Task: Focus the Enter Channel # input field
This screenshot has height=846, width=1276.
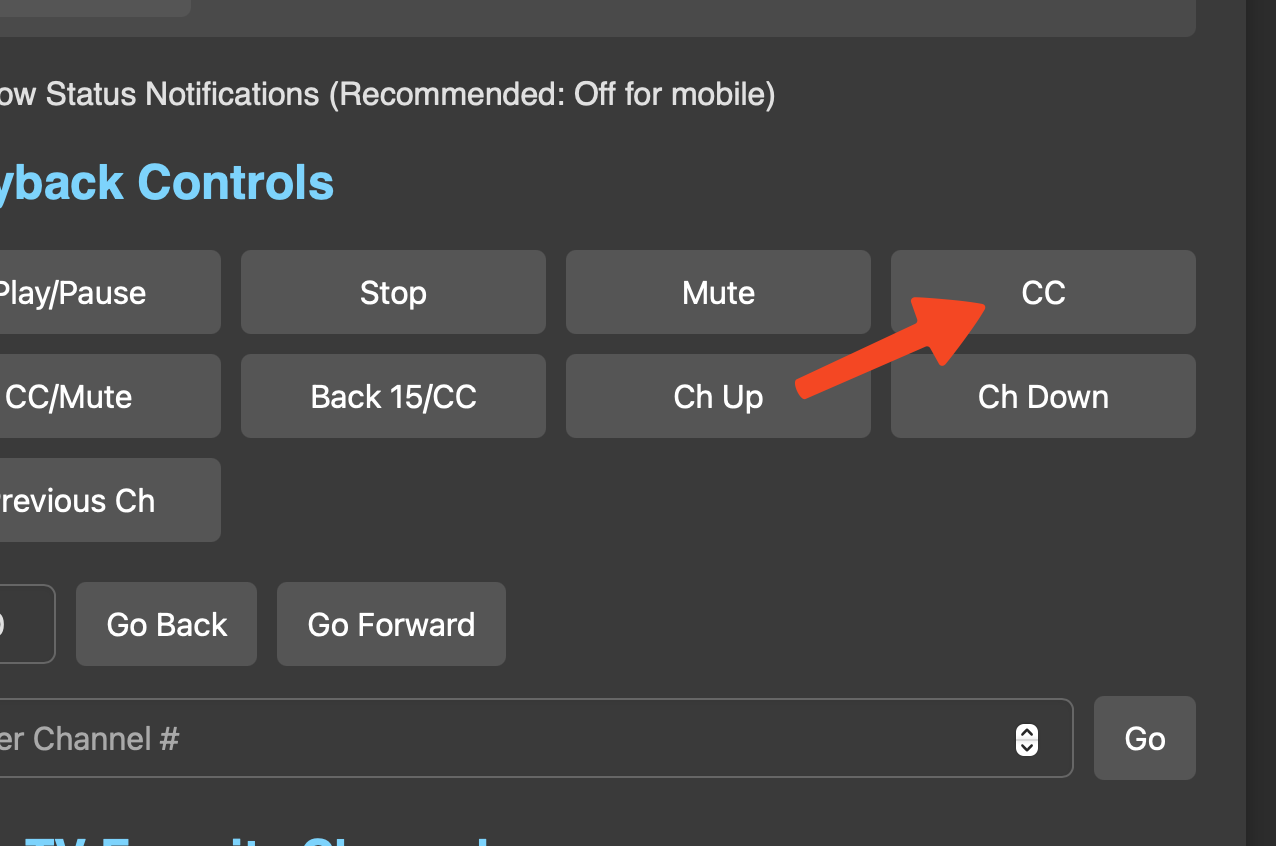Action: pyautogui.click(x=500, y=738)
